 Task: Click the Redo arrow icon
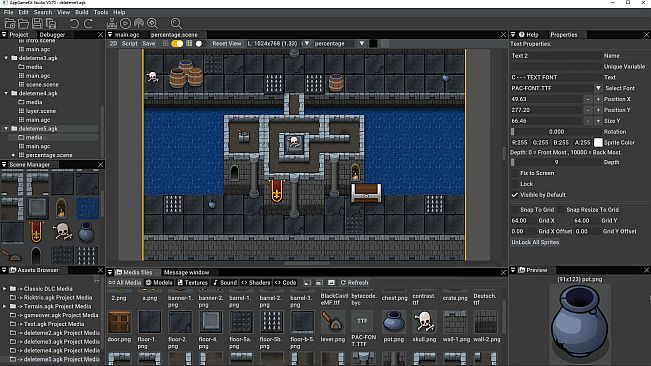88,23
